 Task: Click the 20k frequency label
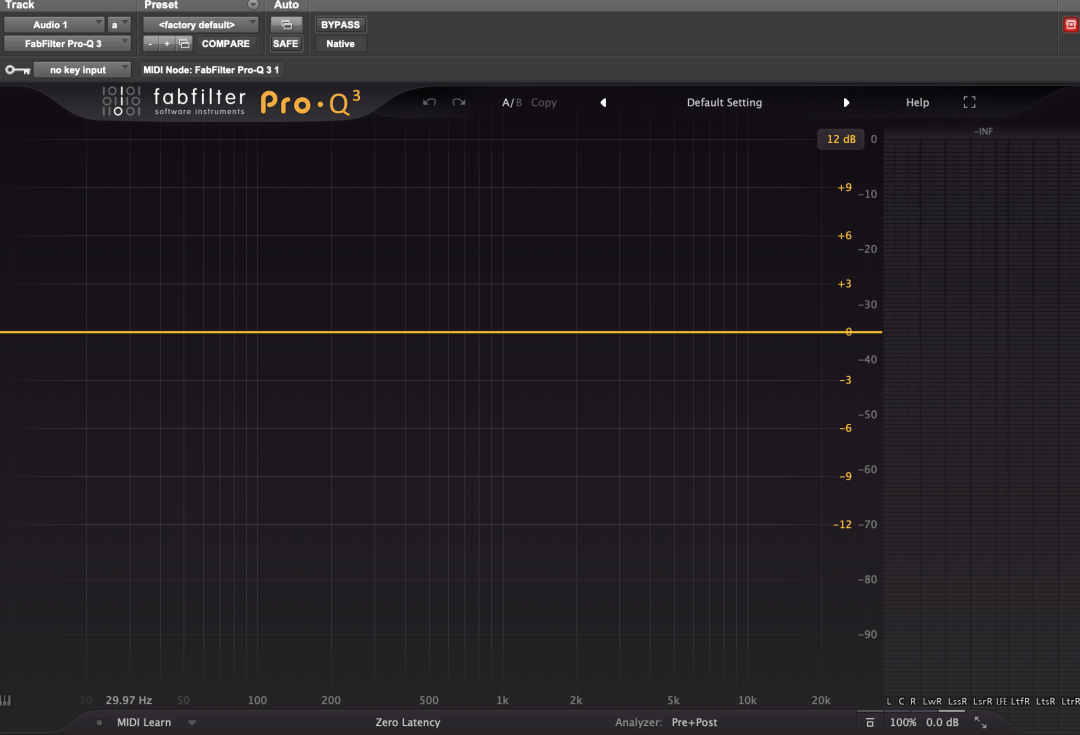820,700
